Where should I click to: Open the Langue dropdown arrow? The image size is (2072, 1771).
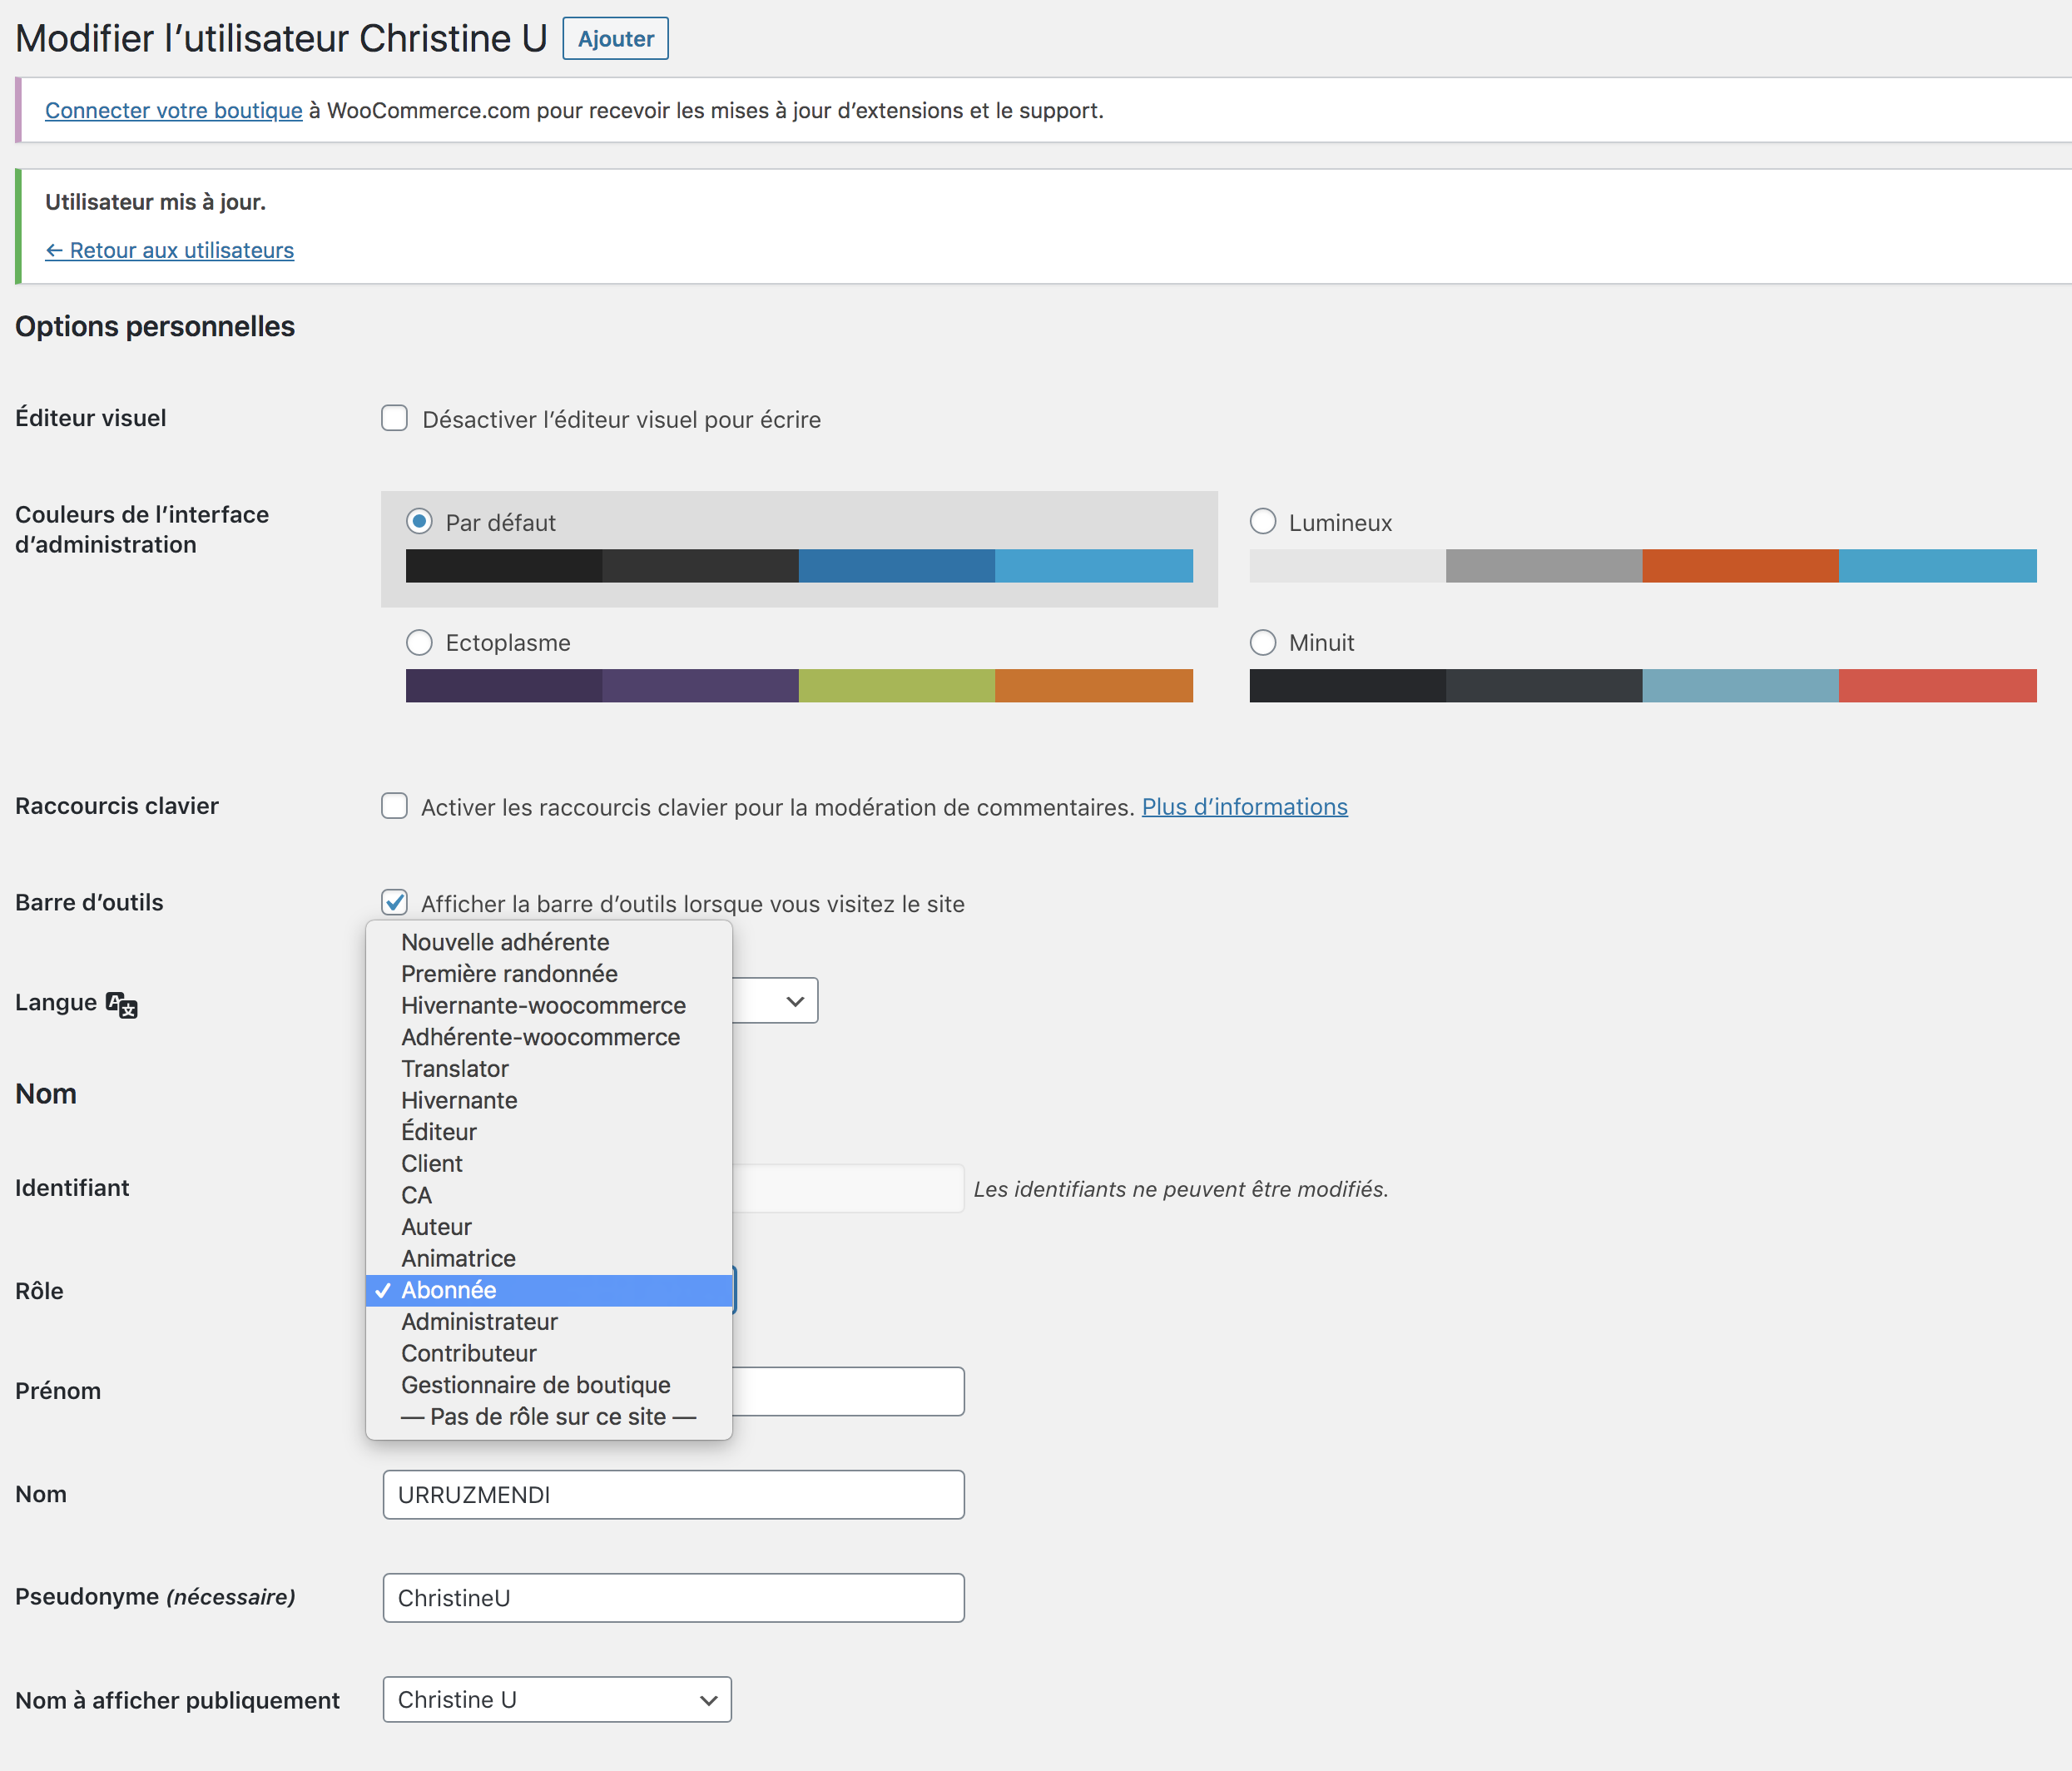(x=795, y=1001)
